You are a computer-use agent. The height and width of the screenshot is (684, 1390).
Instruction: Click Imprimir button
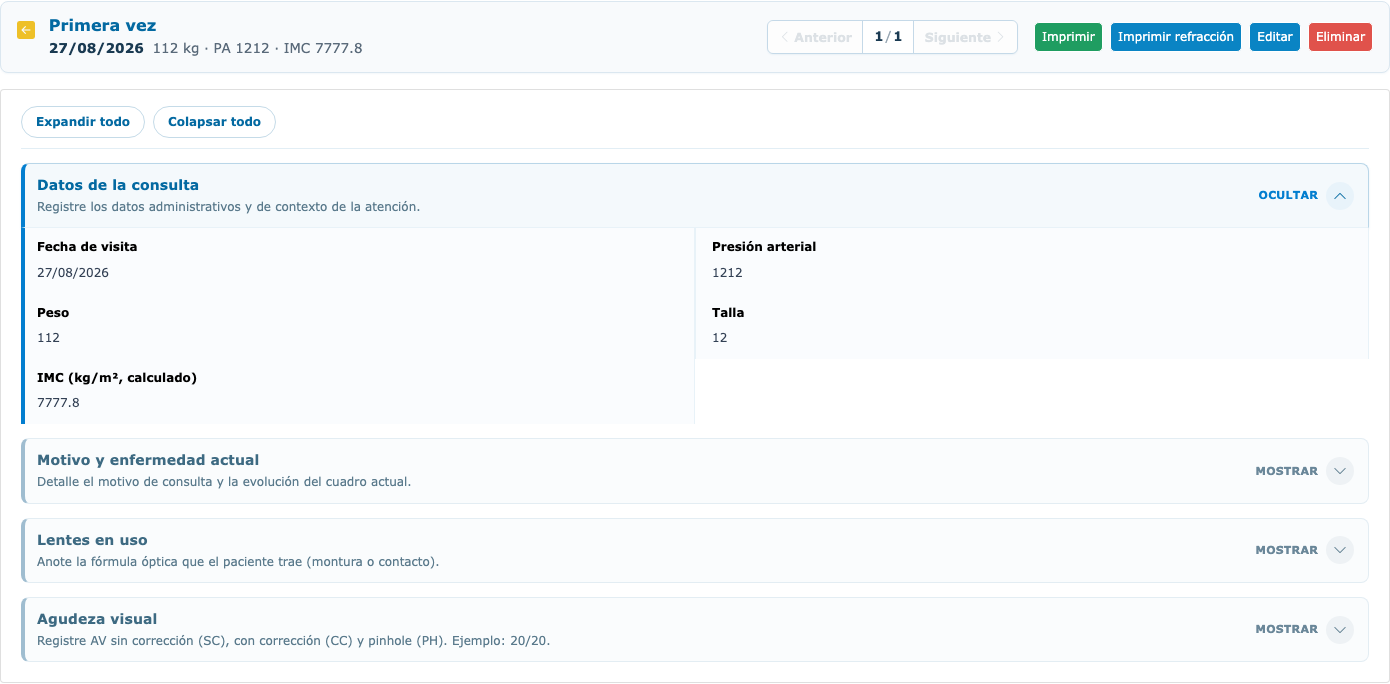click(1068, 37)
